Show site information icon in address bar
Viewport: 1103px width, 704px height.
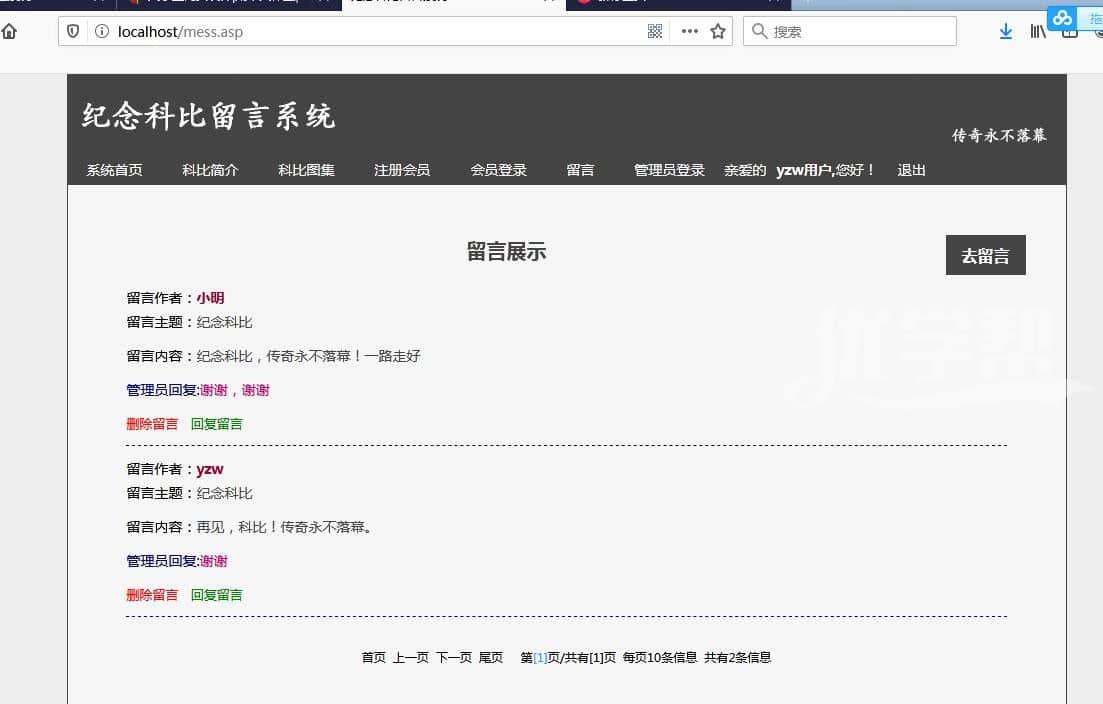tap(101, 32)
